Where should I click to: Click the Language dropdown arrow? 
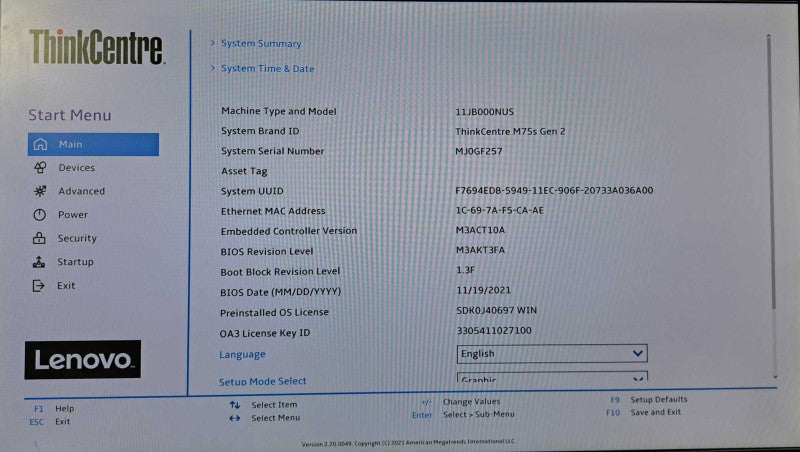click(x=637, y=353)
